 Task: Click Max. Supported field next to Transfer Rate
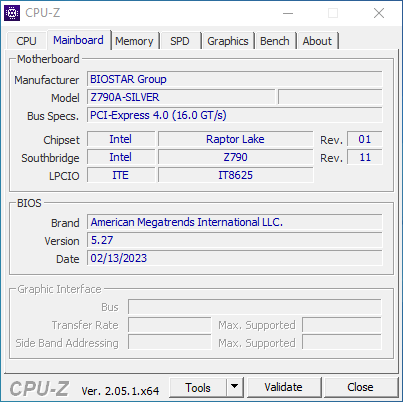pyautogui.click(x=342, y=325)
